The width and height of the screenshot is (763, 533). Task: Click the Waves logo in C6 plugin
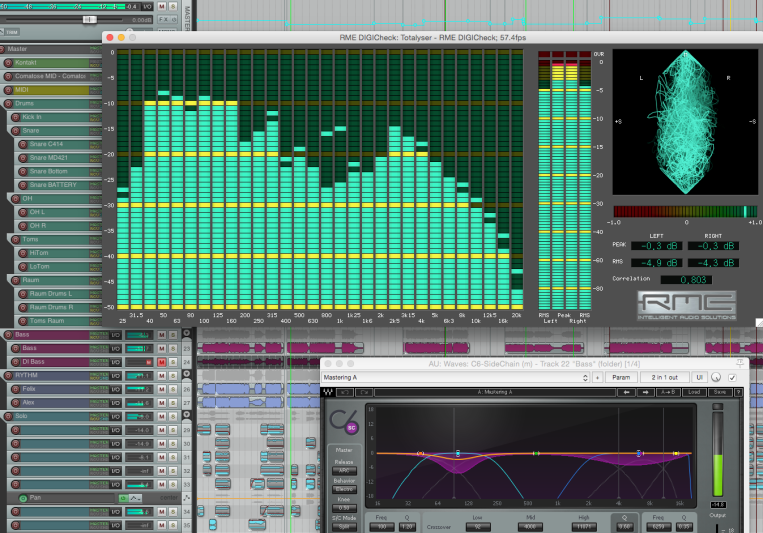(328, 392)
